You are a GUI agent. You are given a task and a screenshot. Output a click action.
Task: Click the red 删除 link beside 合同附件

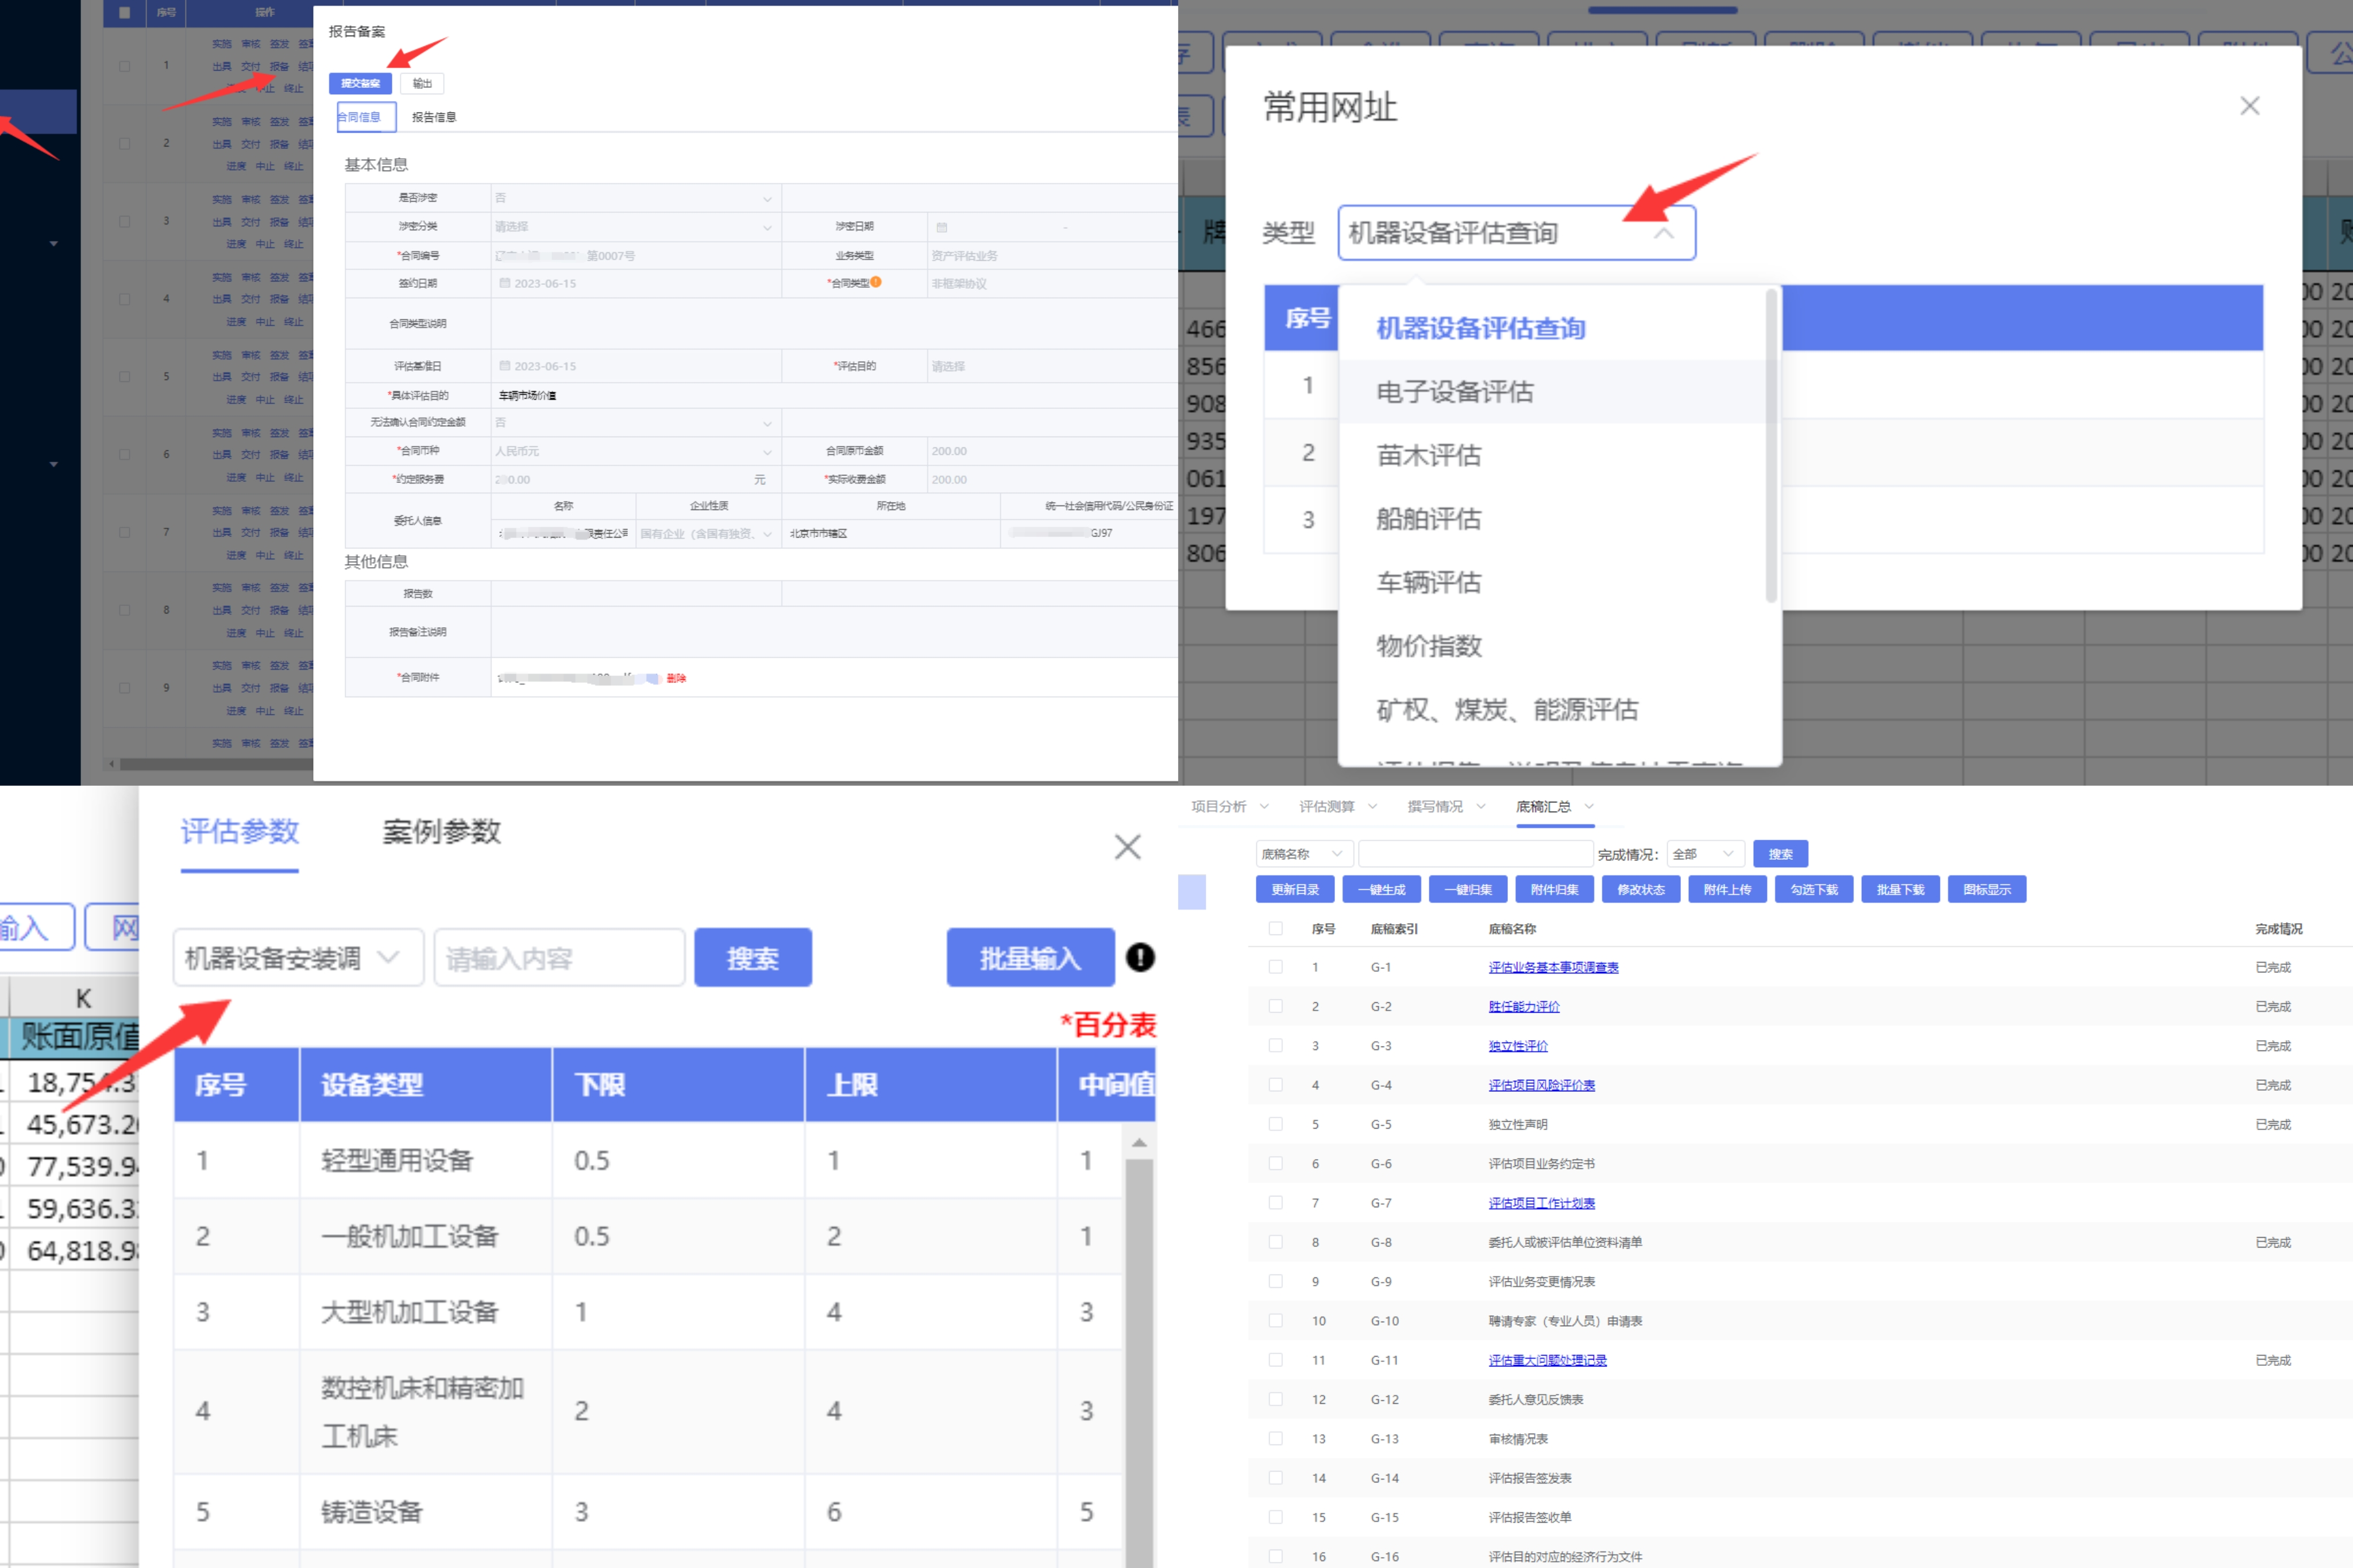pyautogui.click(x=676, y=678)
